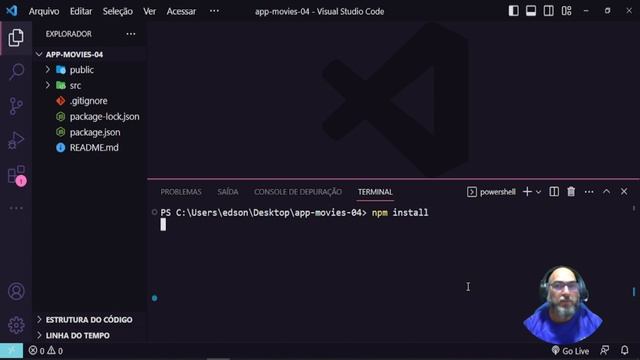The image size is (640, 360).
Task: Open panel more actions ellipsis
Action: [x=589, y=192]
